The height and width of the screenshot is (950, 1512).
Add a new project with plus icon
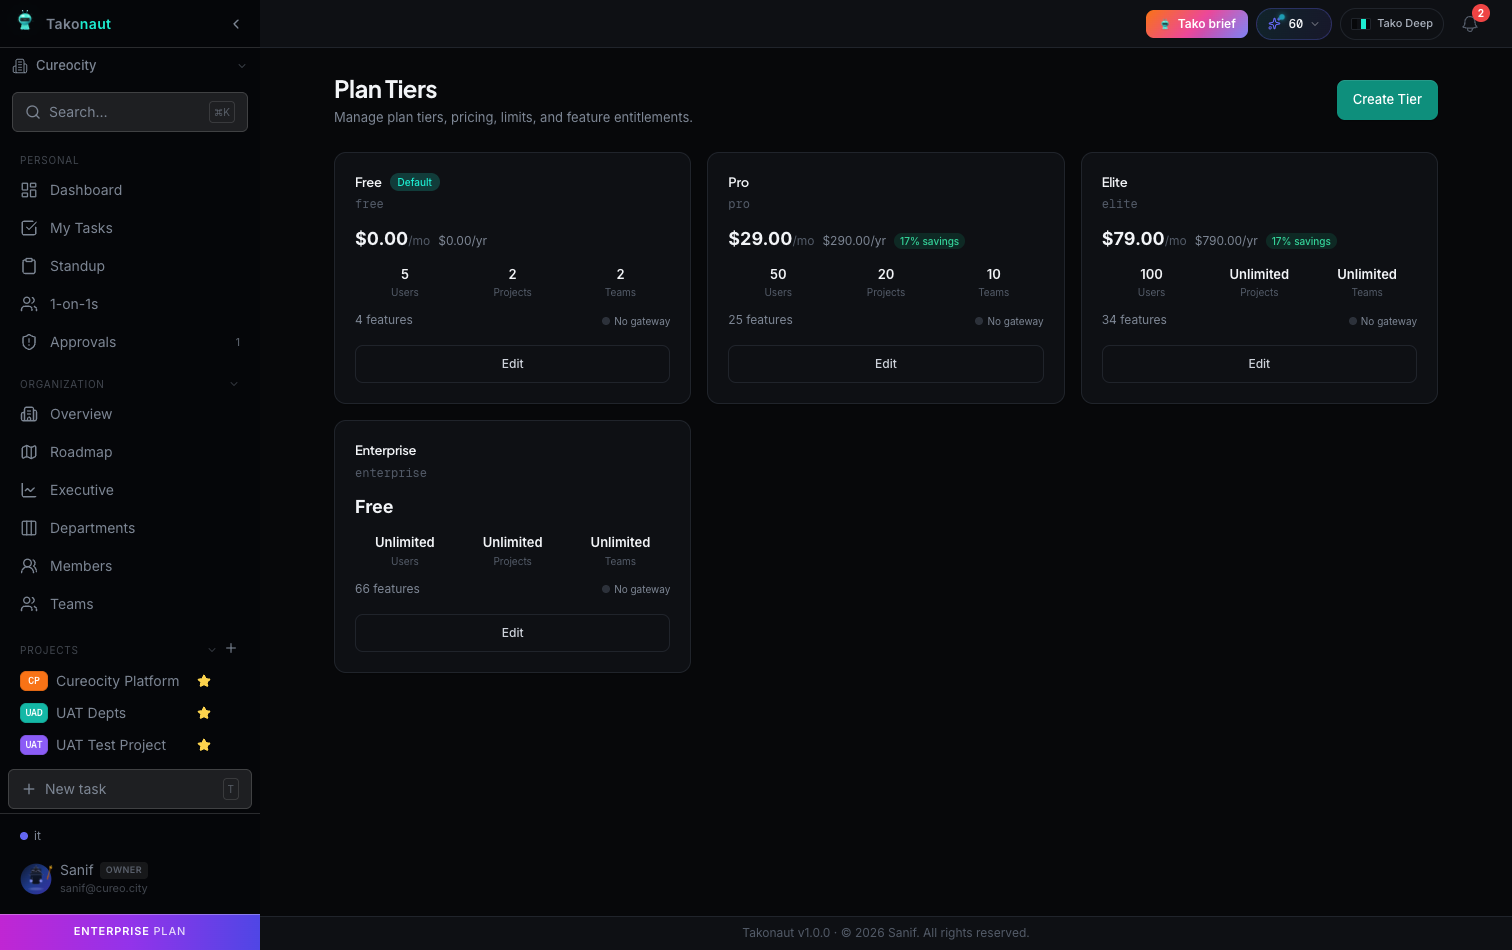pyautogui.click(x=231, y=648)
